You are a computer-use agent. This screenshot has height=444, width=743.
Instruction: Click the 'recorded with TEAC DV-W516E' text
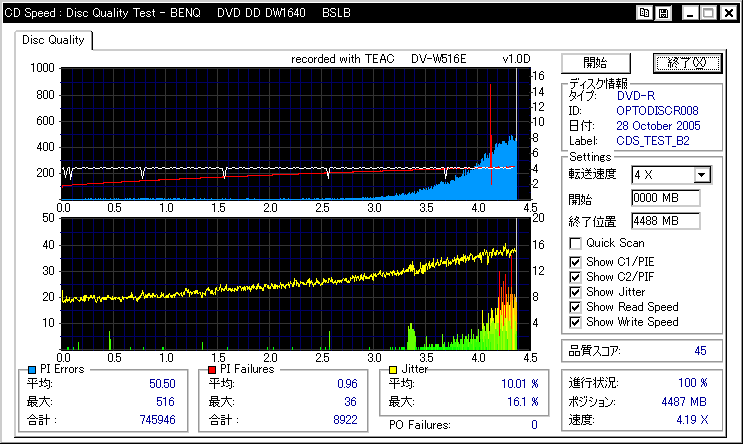click(379, 59)
